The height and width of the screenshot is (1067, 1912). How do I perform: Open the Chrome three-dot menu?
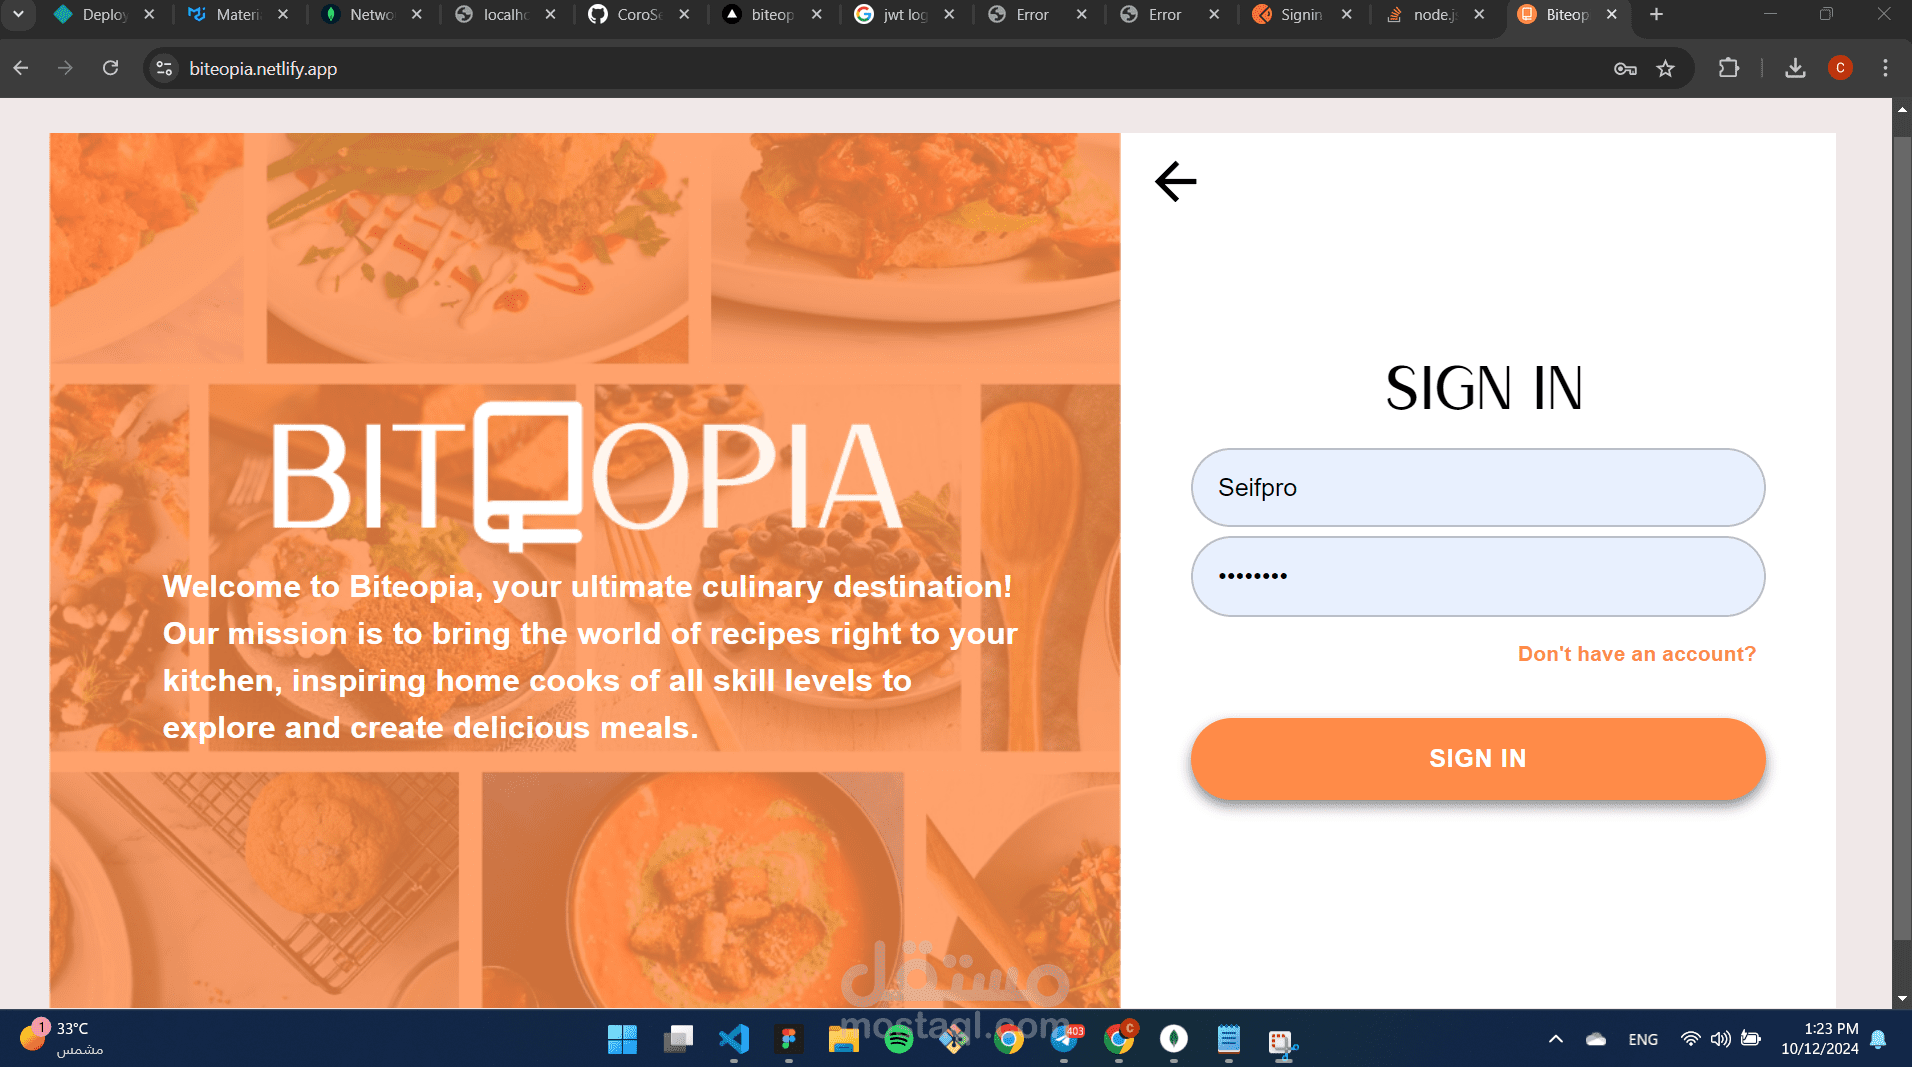point(1885,68)
